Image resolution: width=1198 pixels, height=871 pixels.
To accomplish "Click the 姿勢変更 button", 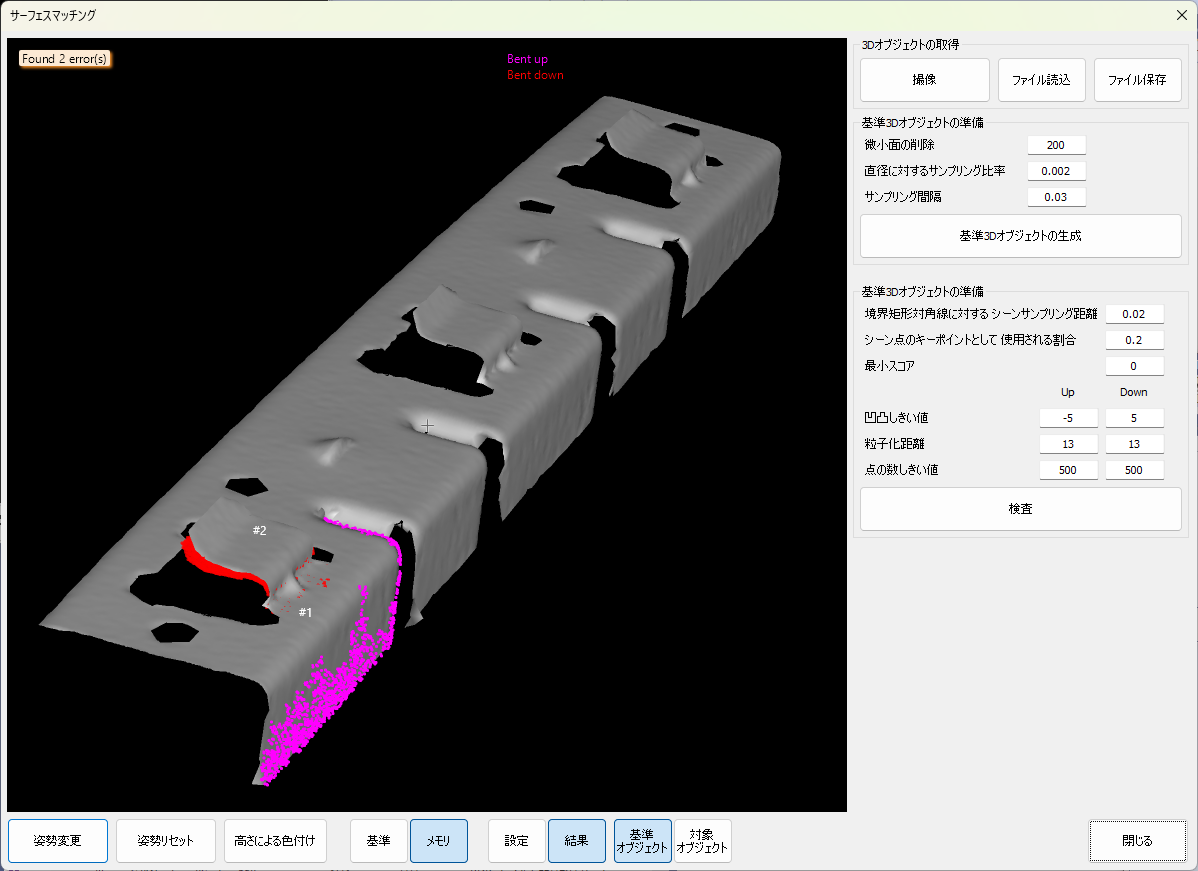I will click(x=57, y=841).
